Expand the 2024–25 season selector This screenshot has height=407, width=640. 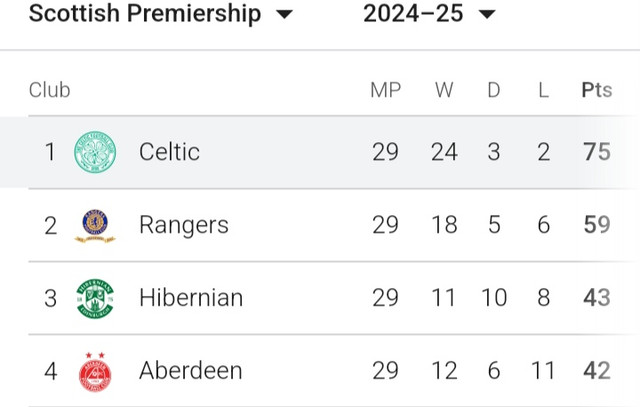pyautogui.click(x=429, y=13)
